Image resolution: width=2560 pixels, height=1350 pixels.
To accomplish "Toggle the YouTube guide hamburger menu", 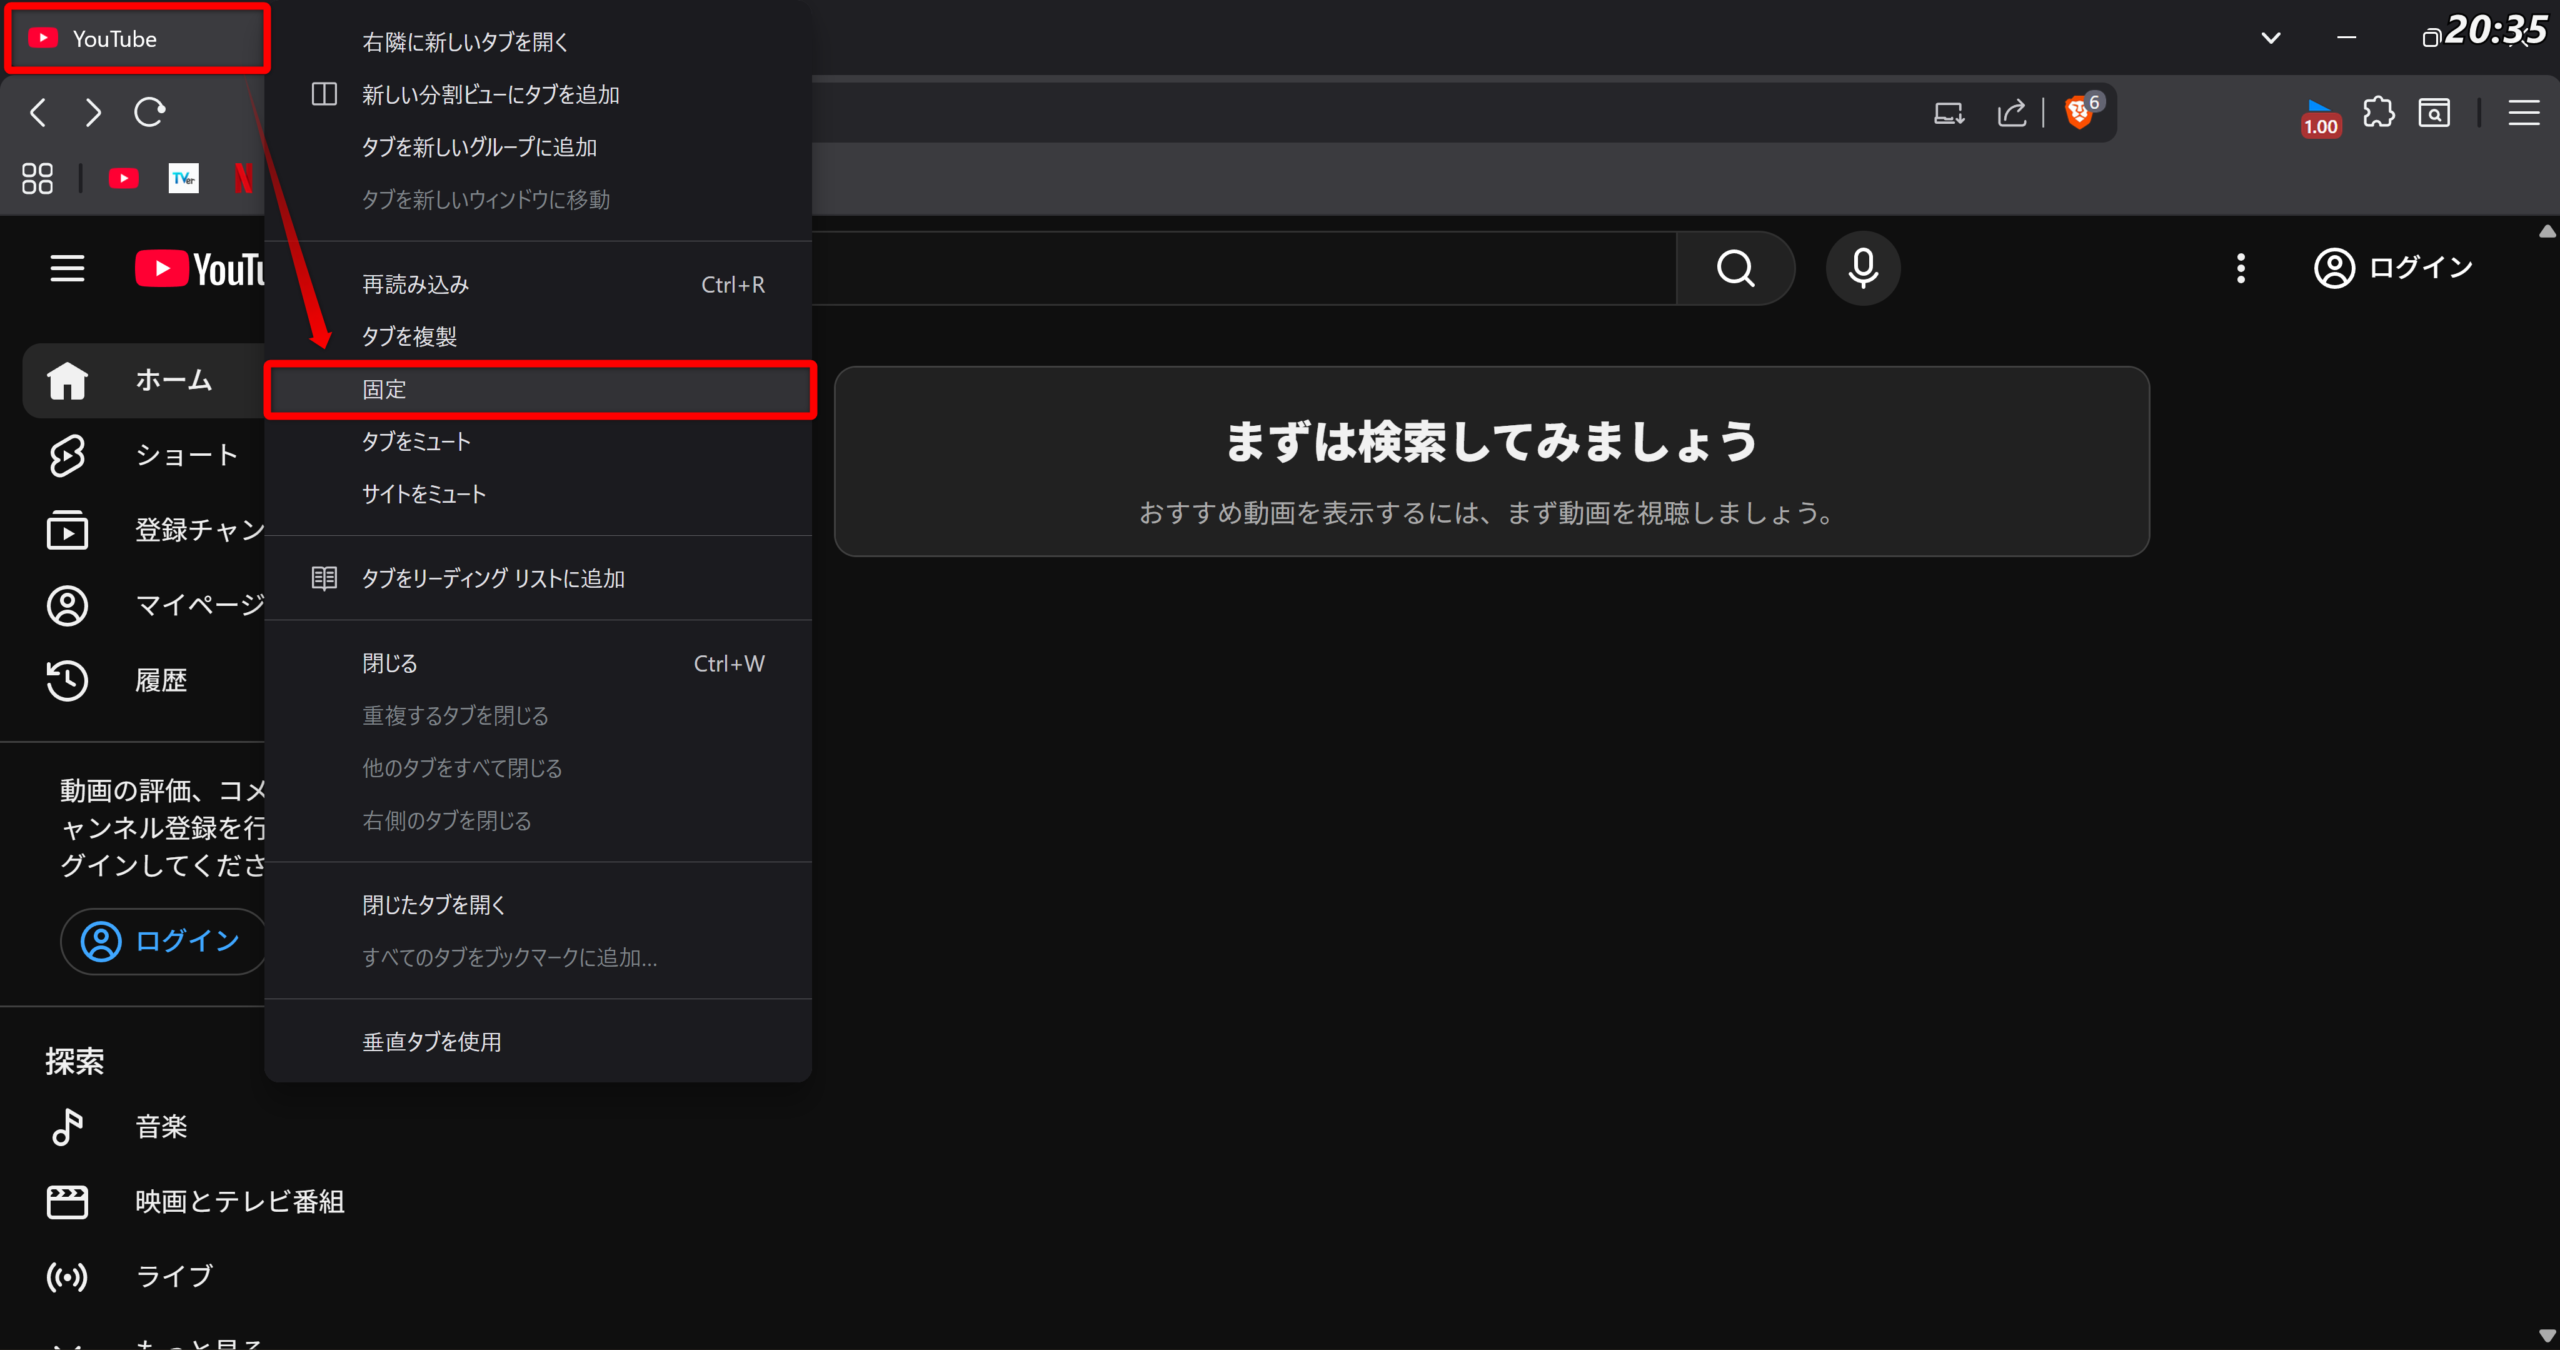I will 68,268.
